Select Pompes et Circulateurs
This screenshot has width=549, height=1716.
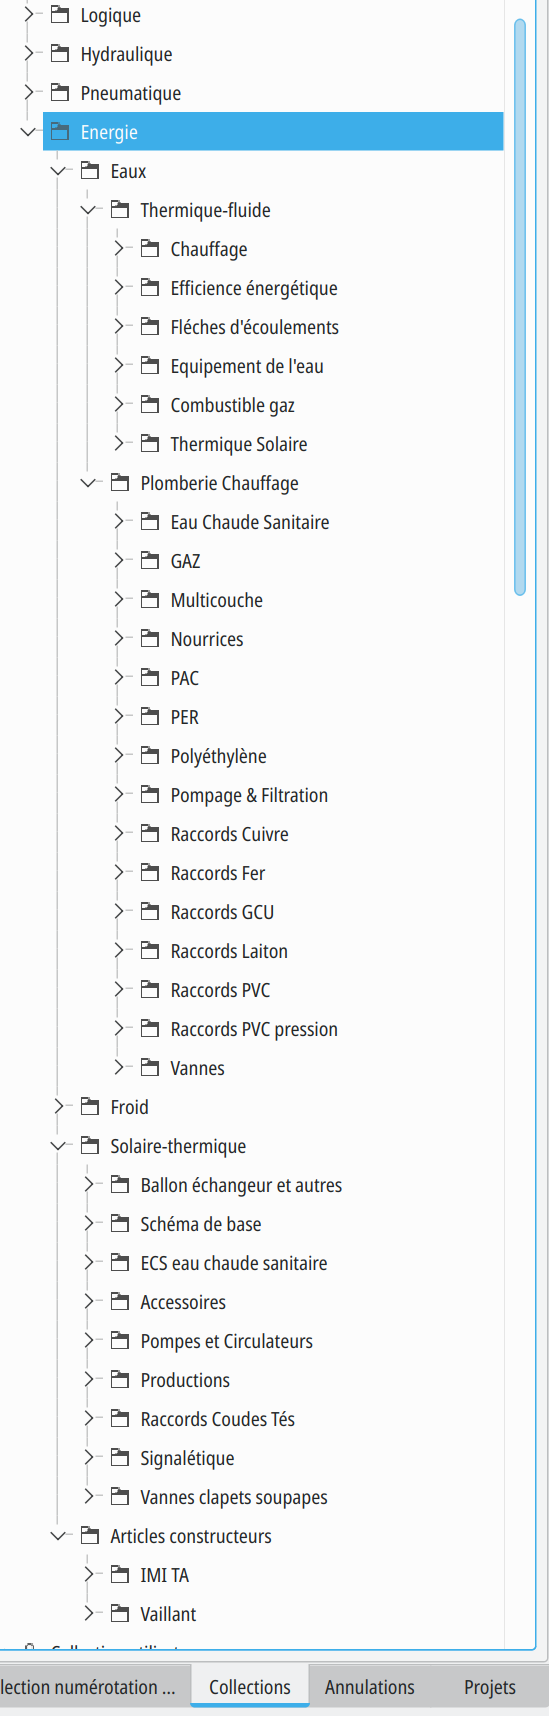click(226, 1341)
